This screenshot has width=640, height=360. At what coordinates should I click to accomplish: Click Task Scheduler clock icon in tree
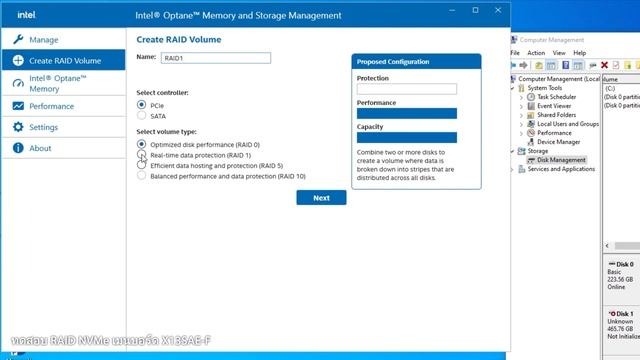[x=531, y=97]
